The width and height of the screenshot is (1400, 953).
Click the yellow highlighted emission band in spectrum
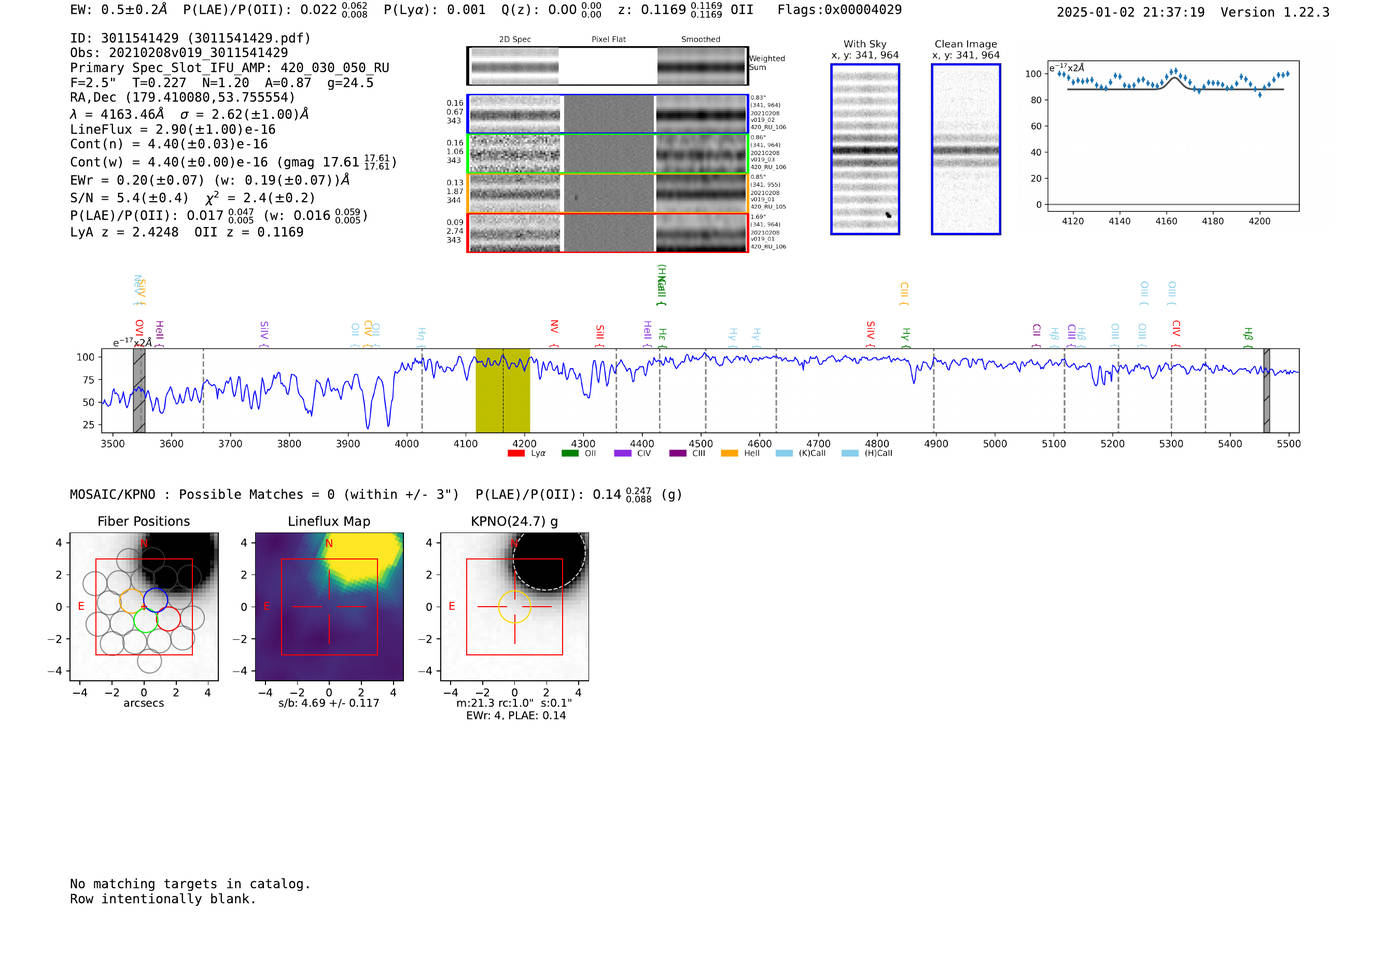click(502, 390)
